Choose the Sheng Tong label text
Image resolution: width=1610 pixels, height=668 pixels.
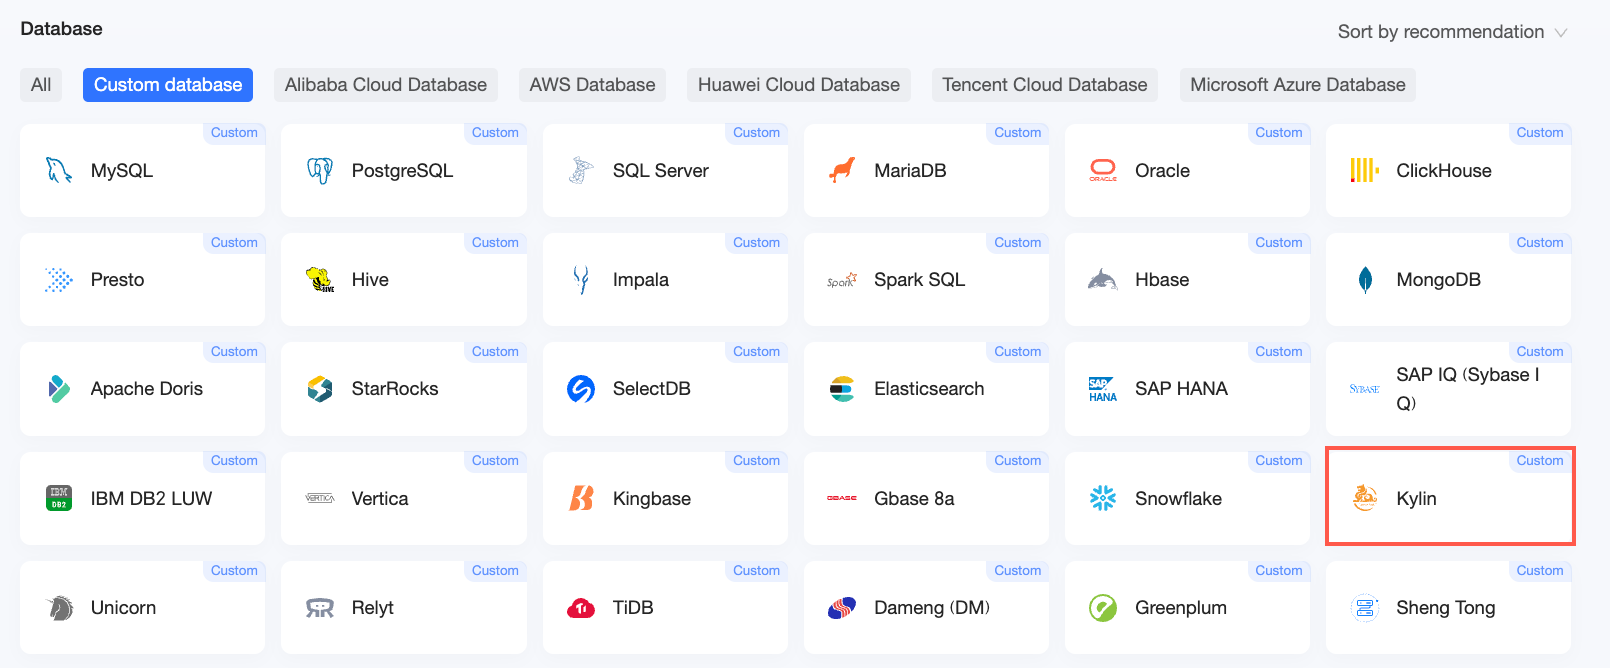1446,607
